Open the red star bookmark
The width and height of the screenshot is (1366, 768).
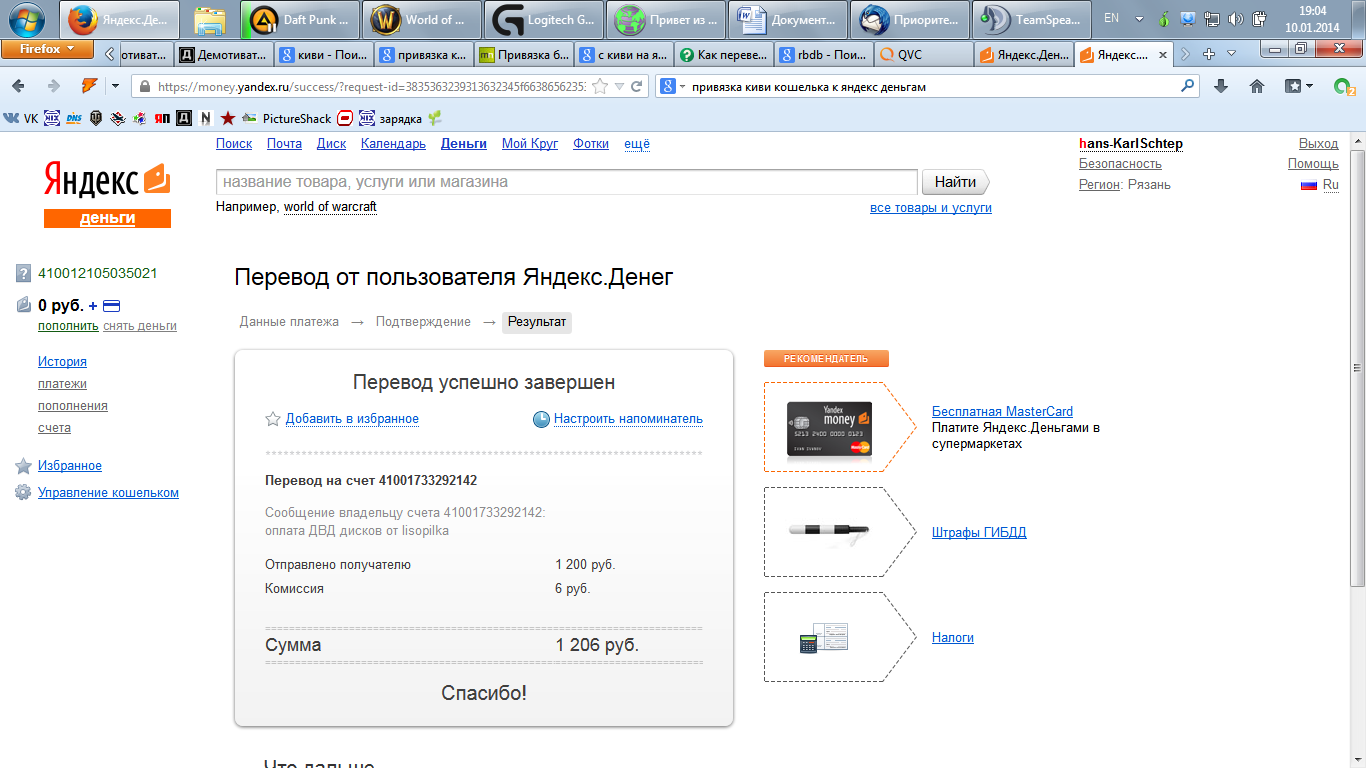228,118
